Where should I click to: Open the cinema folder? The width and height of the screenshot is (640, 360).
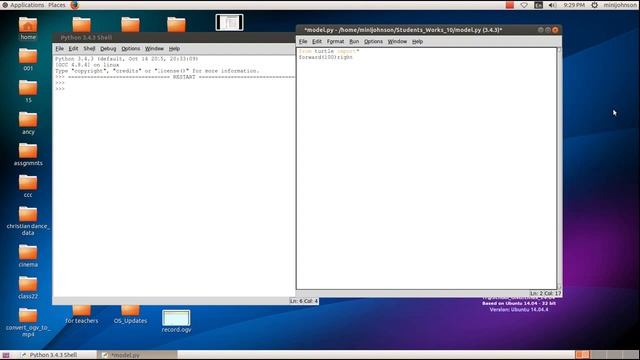pos(28,252)
